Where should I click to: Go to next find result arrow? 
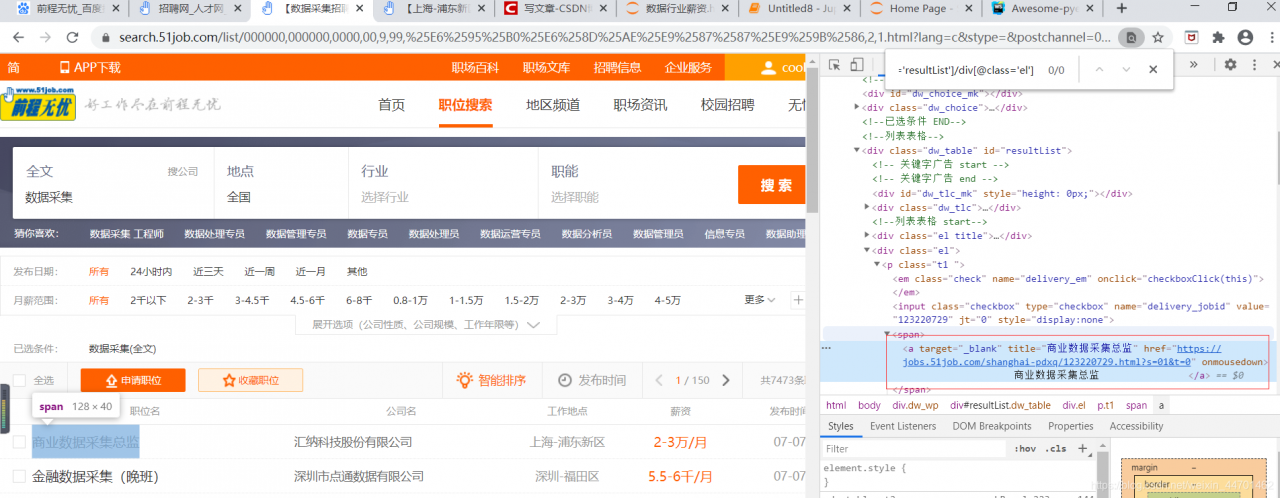(1126, 70)
